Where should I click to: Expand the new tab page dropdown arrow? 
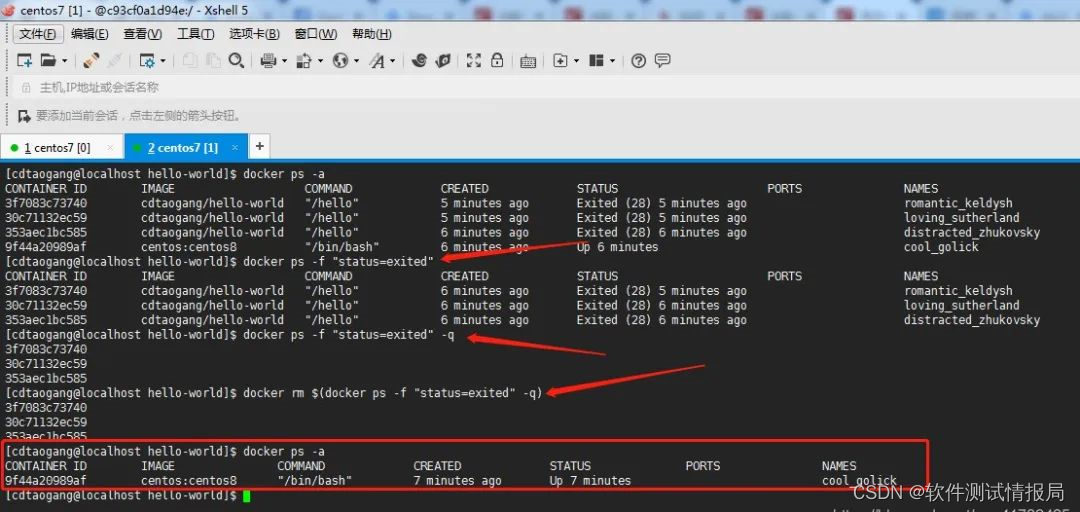click(x=577, y=61)
